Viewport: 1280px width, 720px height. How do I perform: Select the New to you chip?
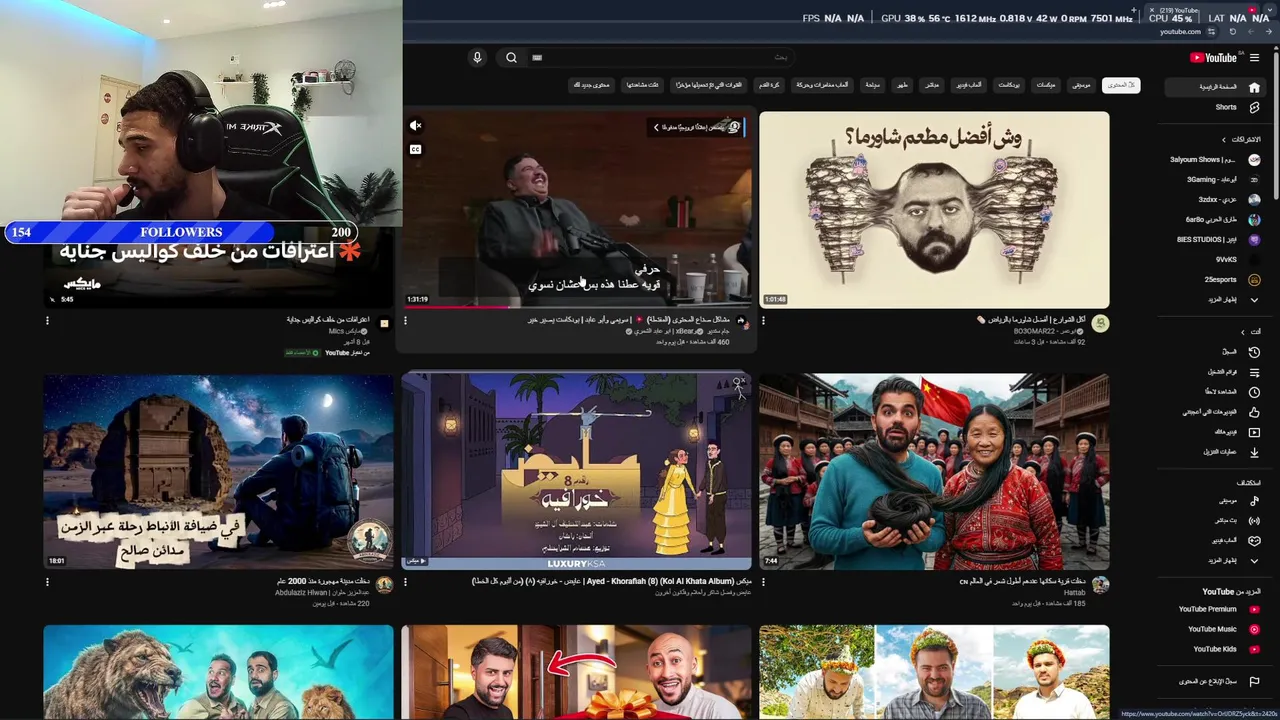pos(591,85)
